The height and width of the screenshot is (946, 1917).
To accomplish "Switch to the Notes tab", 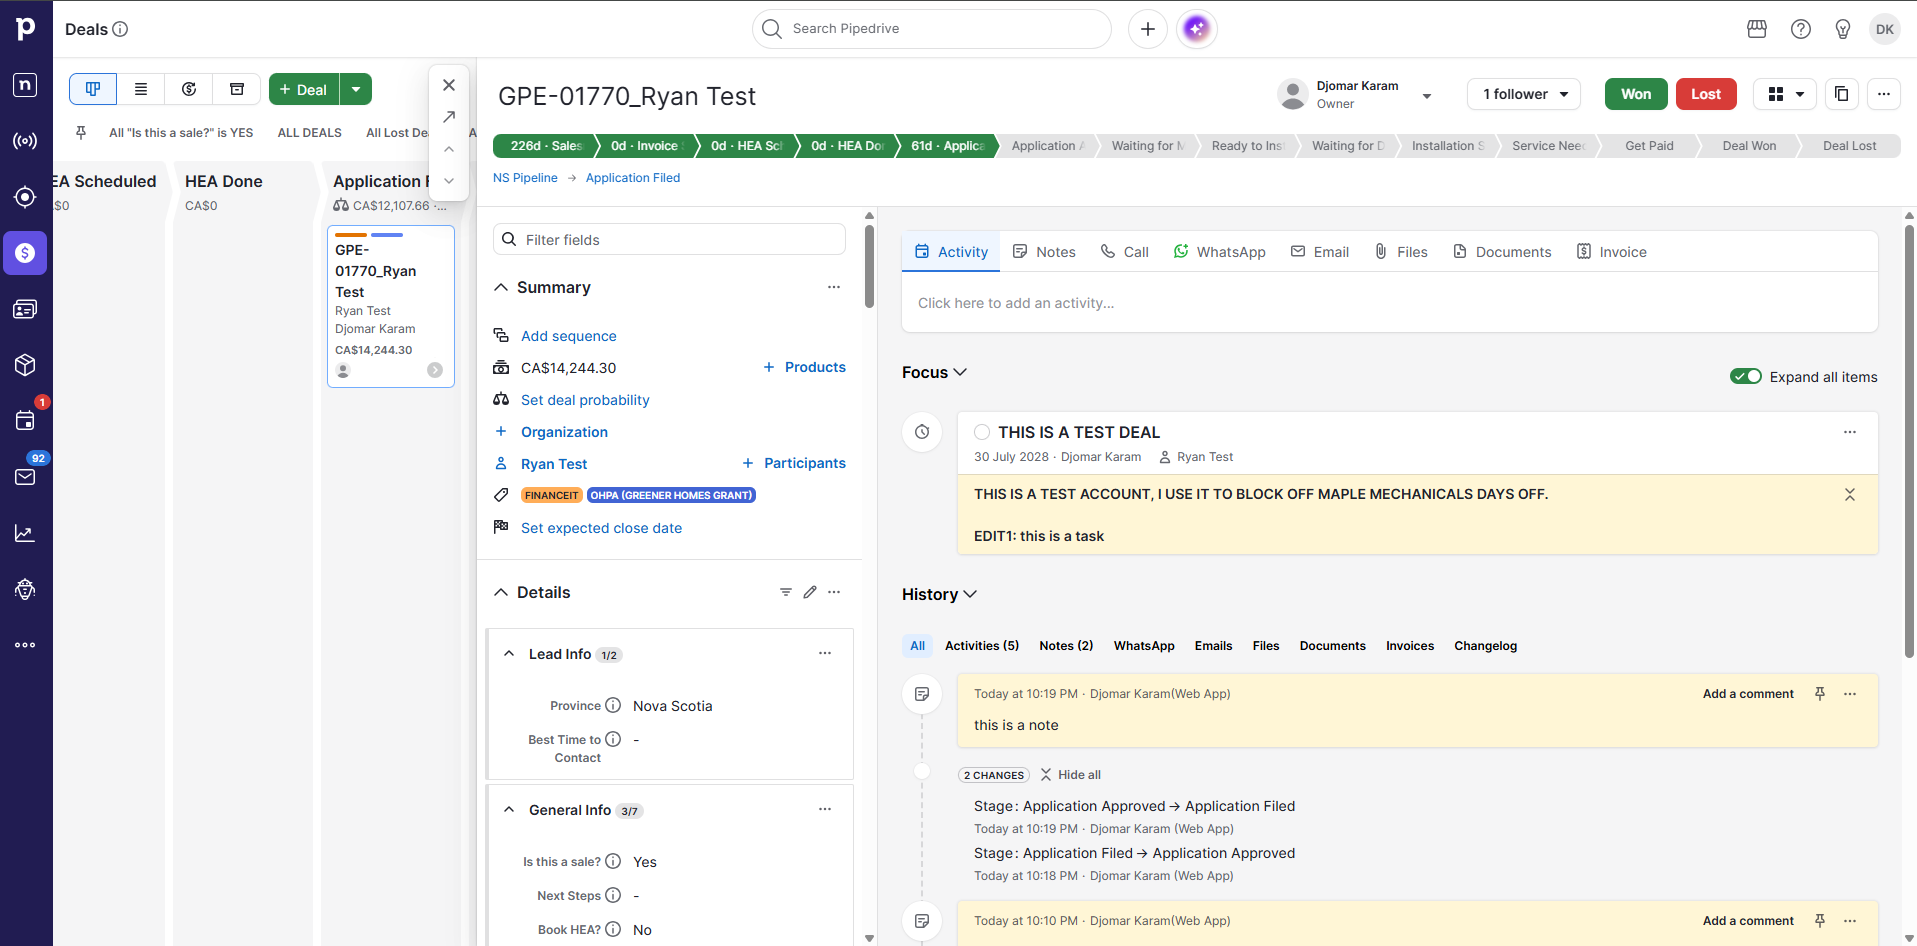I will (1044, 252).
